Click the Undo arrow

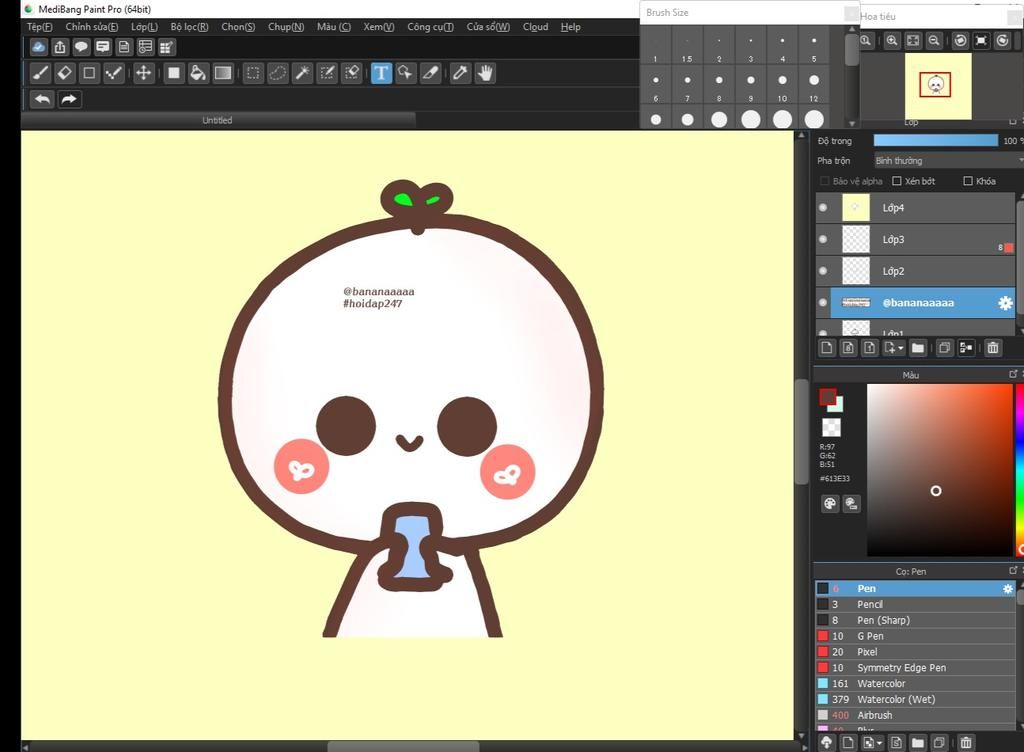(x=42, y=99)
